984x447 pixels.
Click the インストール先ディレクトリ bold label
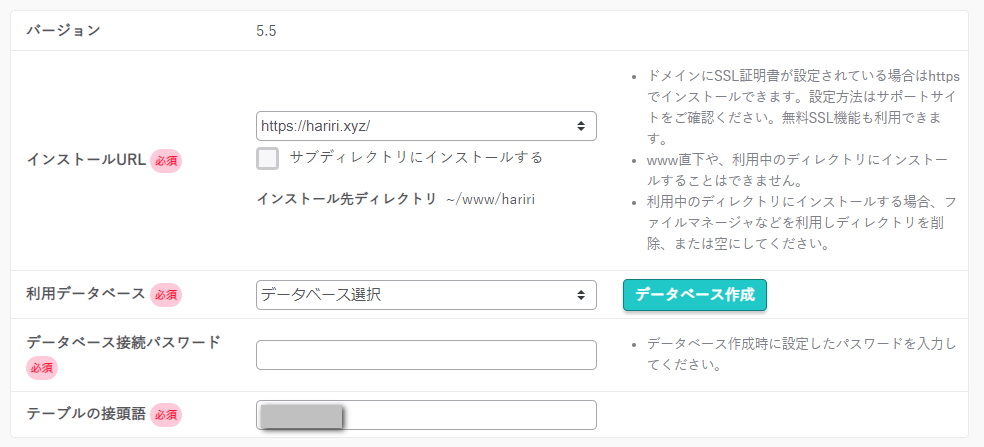346,199
